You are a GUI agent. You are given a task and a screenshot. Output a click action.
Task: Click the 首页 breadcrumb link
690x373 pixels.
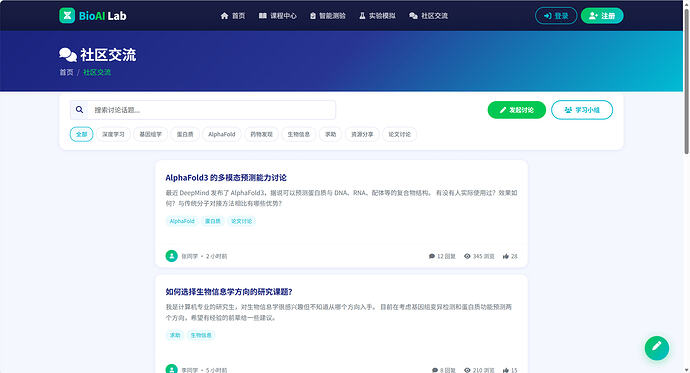click(x=66, y=72)
